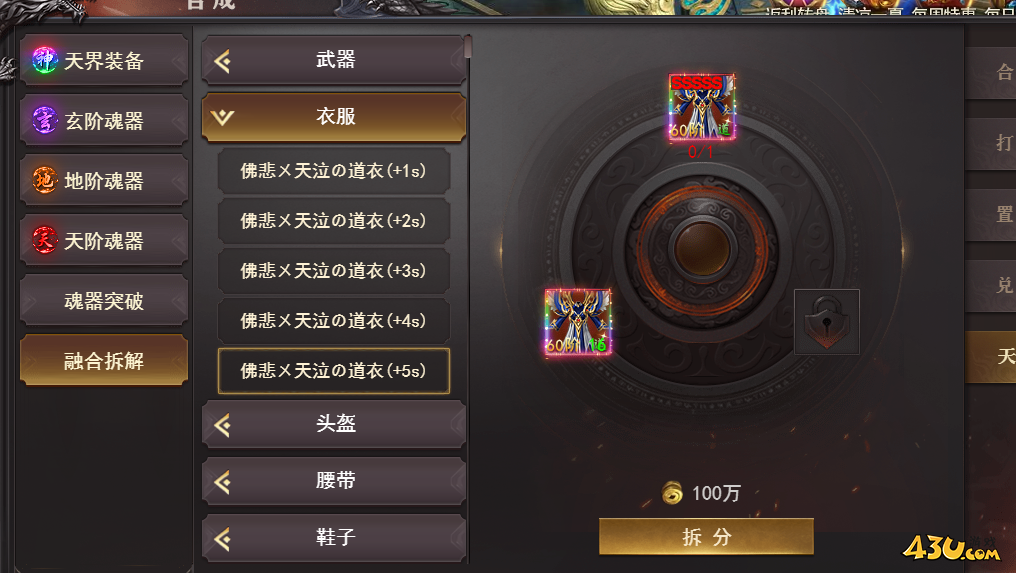1016x573 pixels.
Task: Click the category list scrollbar handle
Action: 468,47
